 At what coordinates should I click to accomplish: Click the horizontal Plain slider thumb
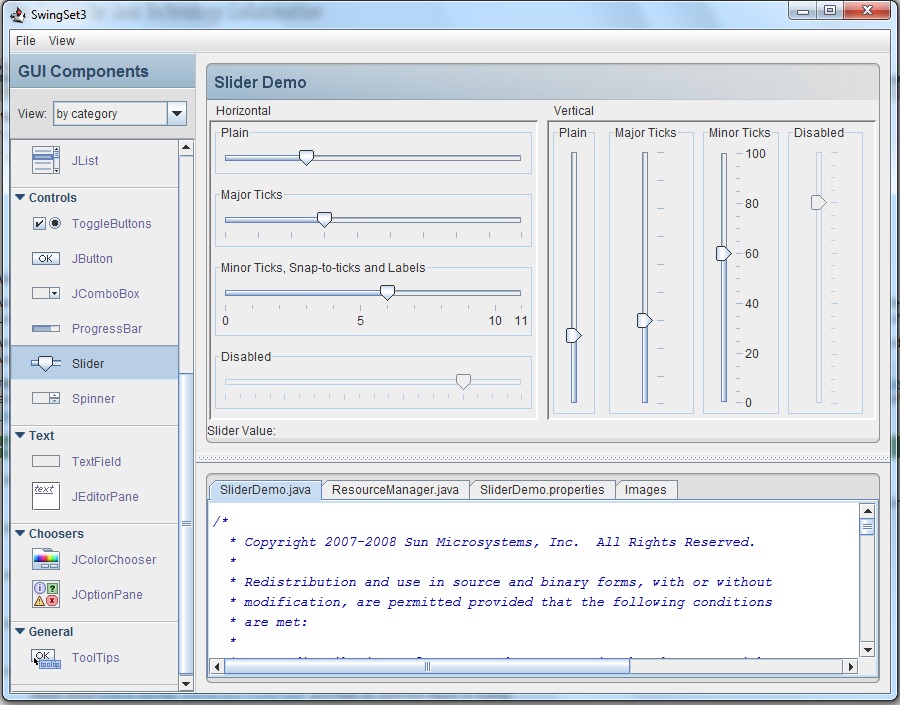(307, 158)
